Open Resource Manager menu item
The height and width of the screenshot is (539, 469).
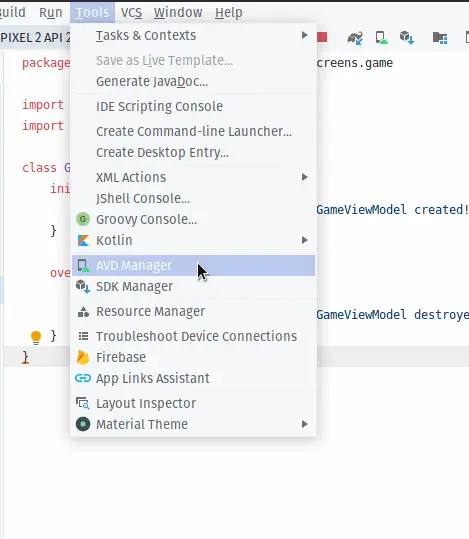pyautogui.click(x=193, y=311)
